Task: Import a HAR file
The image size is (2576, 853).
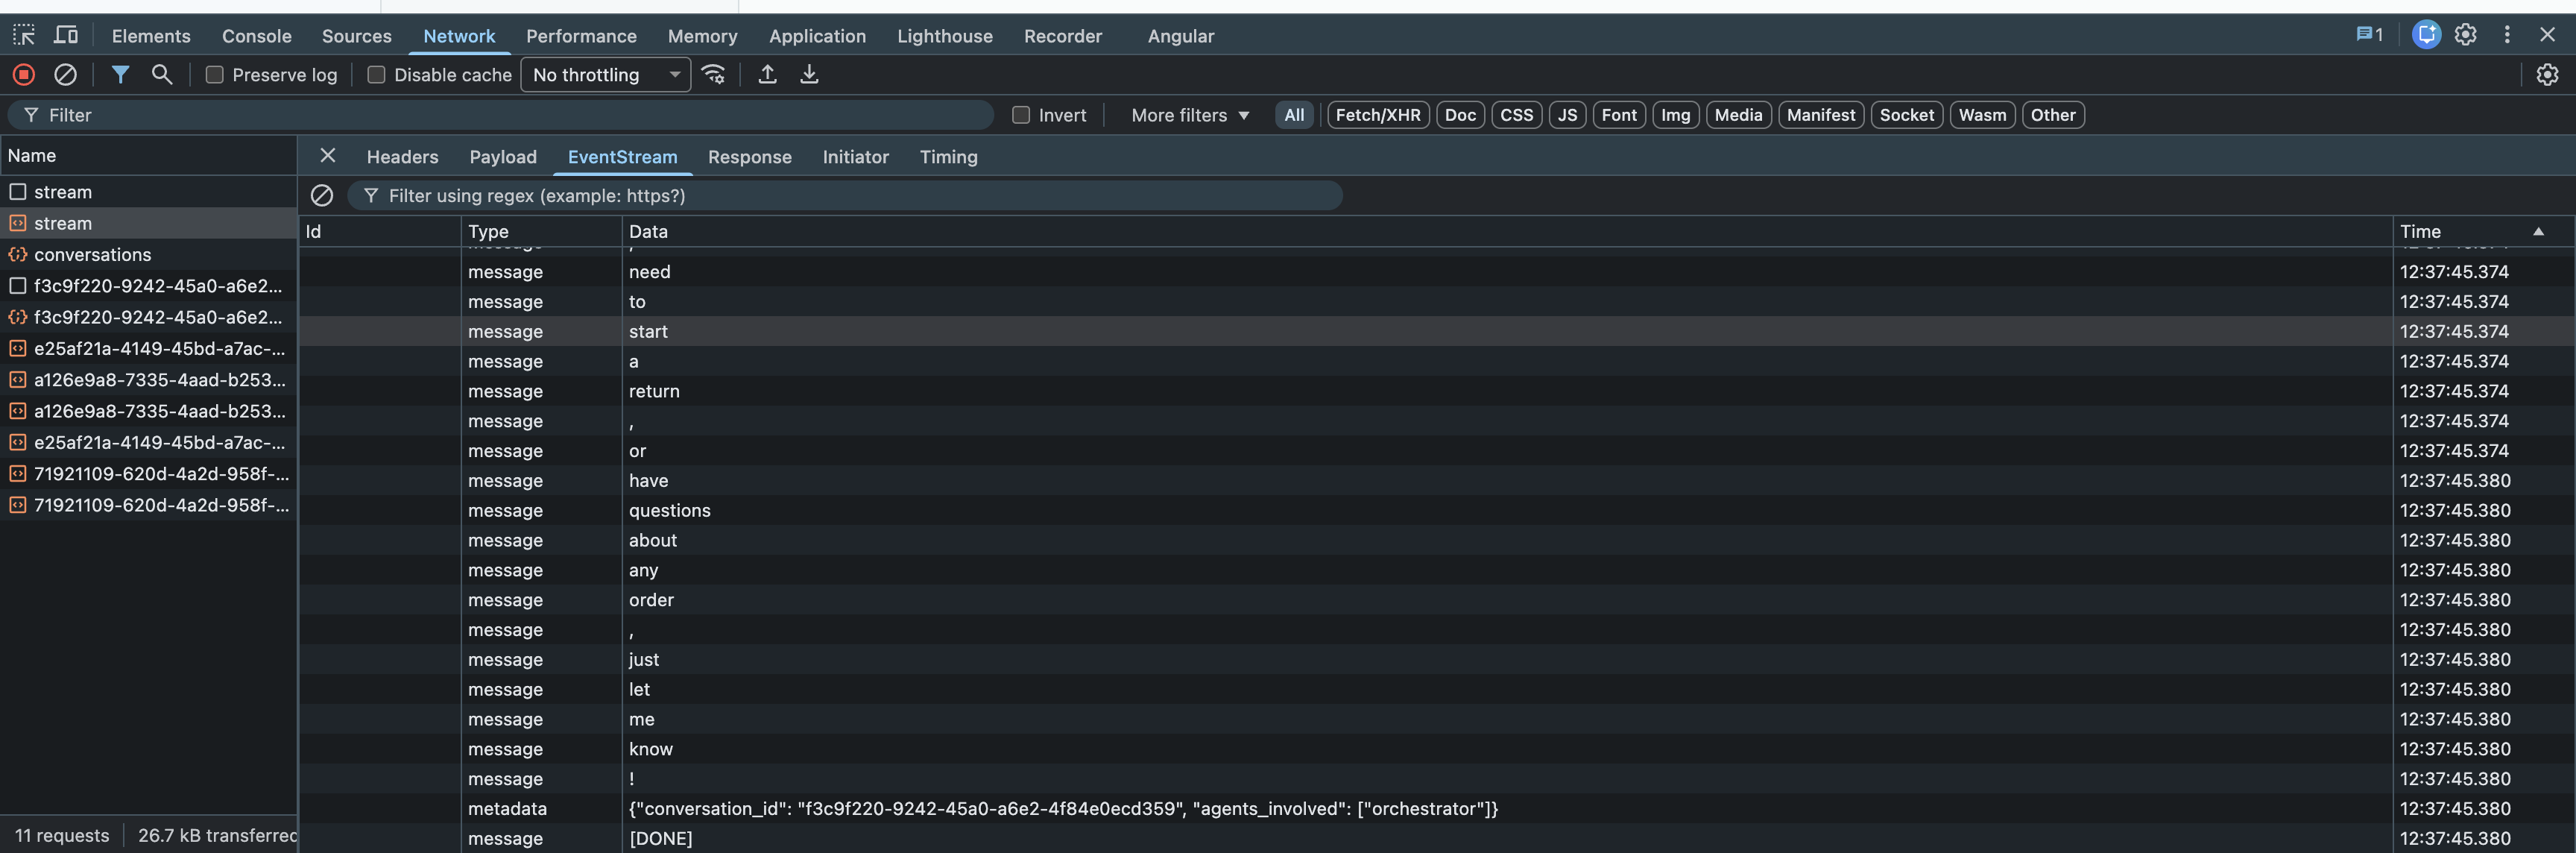Action: [x=767, y=74]
